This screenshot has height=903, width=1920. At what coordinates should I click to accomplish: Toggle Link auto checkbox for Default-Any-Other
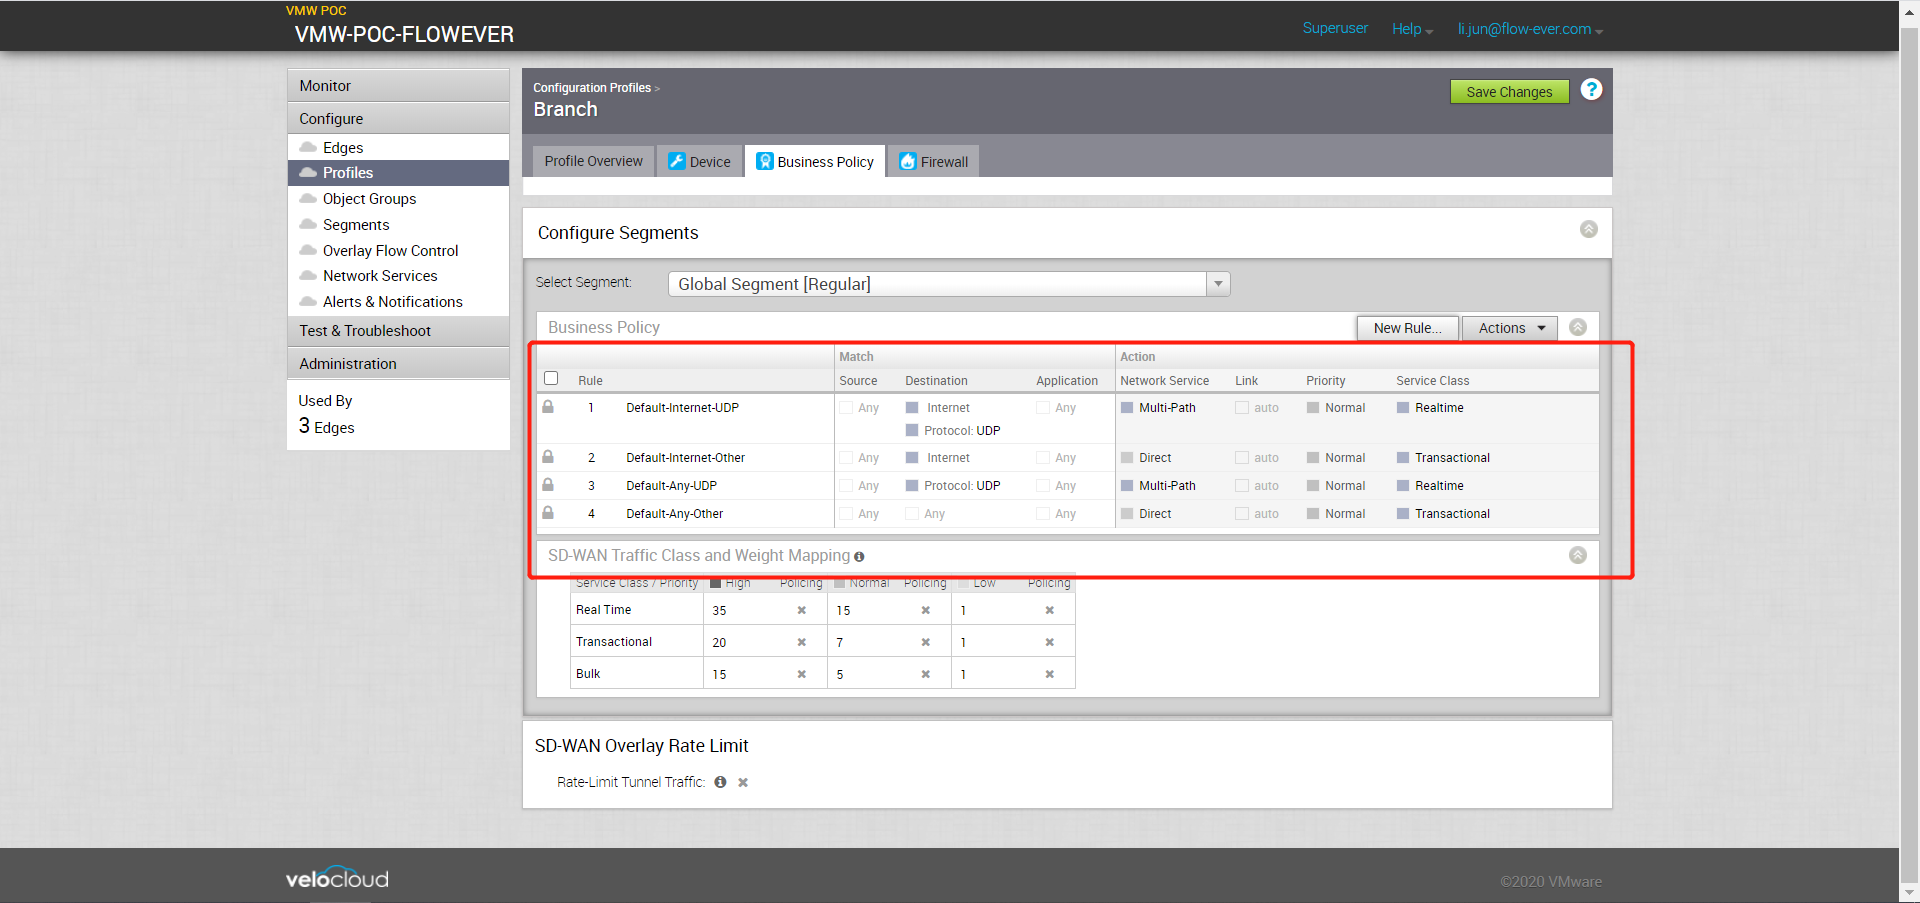click(x=1242, y=513)
